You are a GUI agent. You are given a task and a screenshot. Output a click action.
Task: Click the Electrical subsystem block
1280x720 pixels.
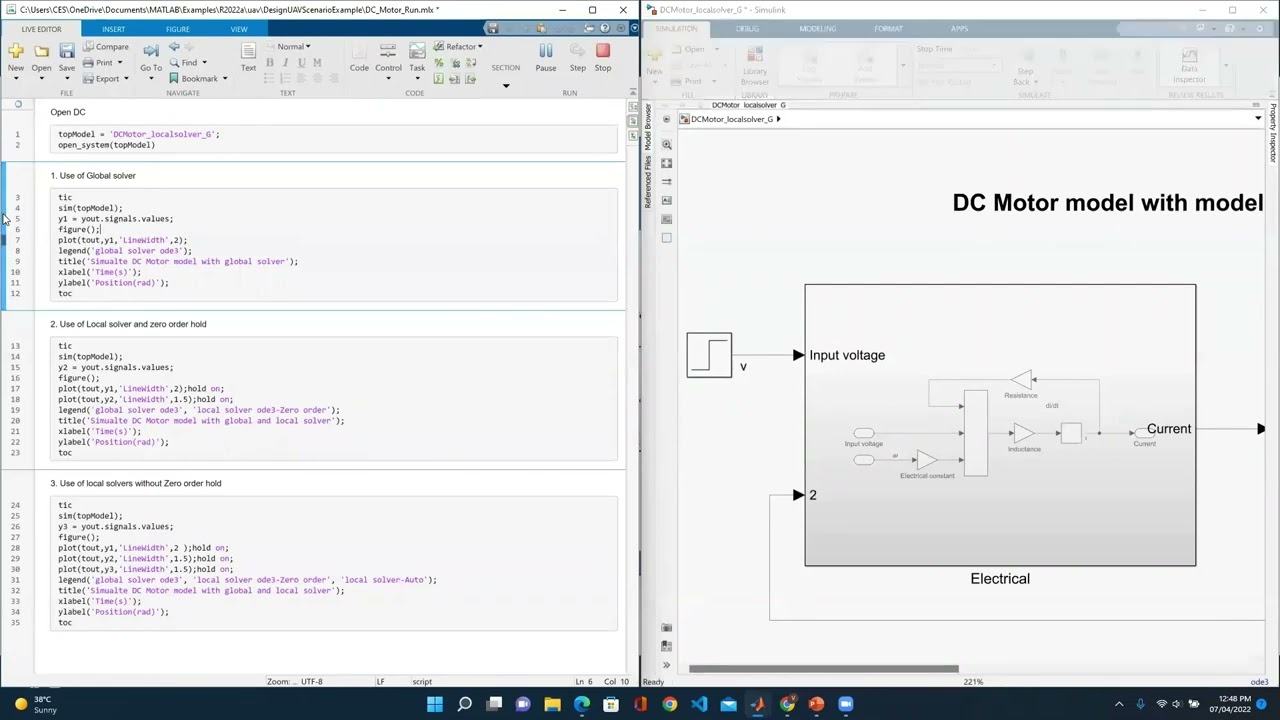pos(1000,425)
